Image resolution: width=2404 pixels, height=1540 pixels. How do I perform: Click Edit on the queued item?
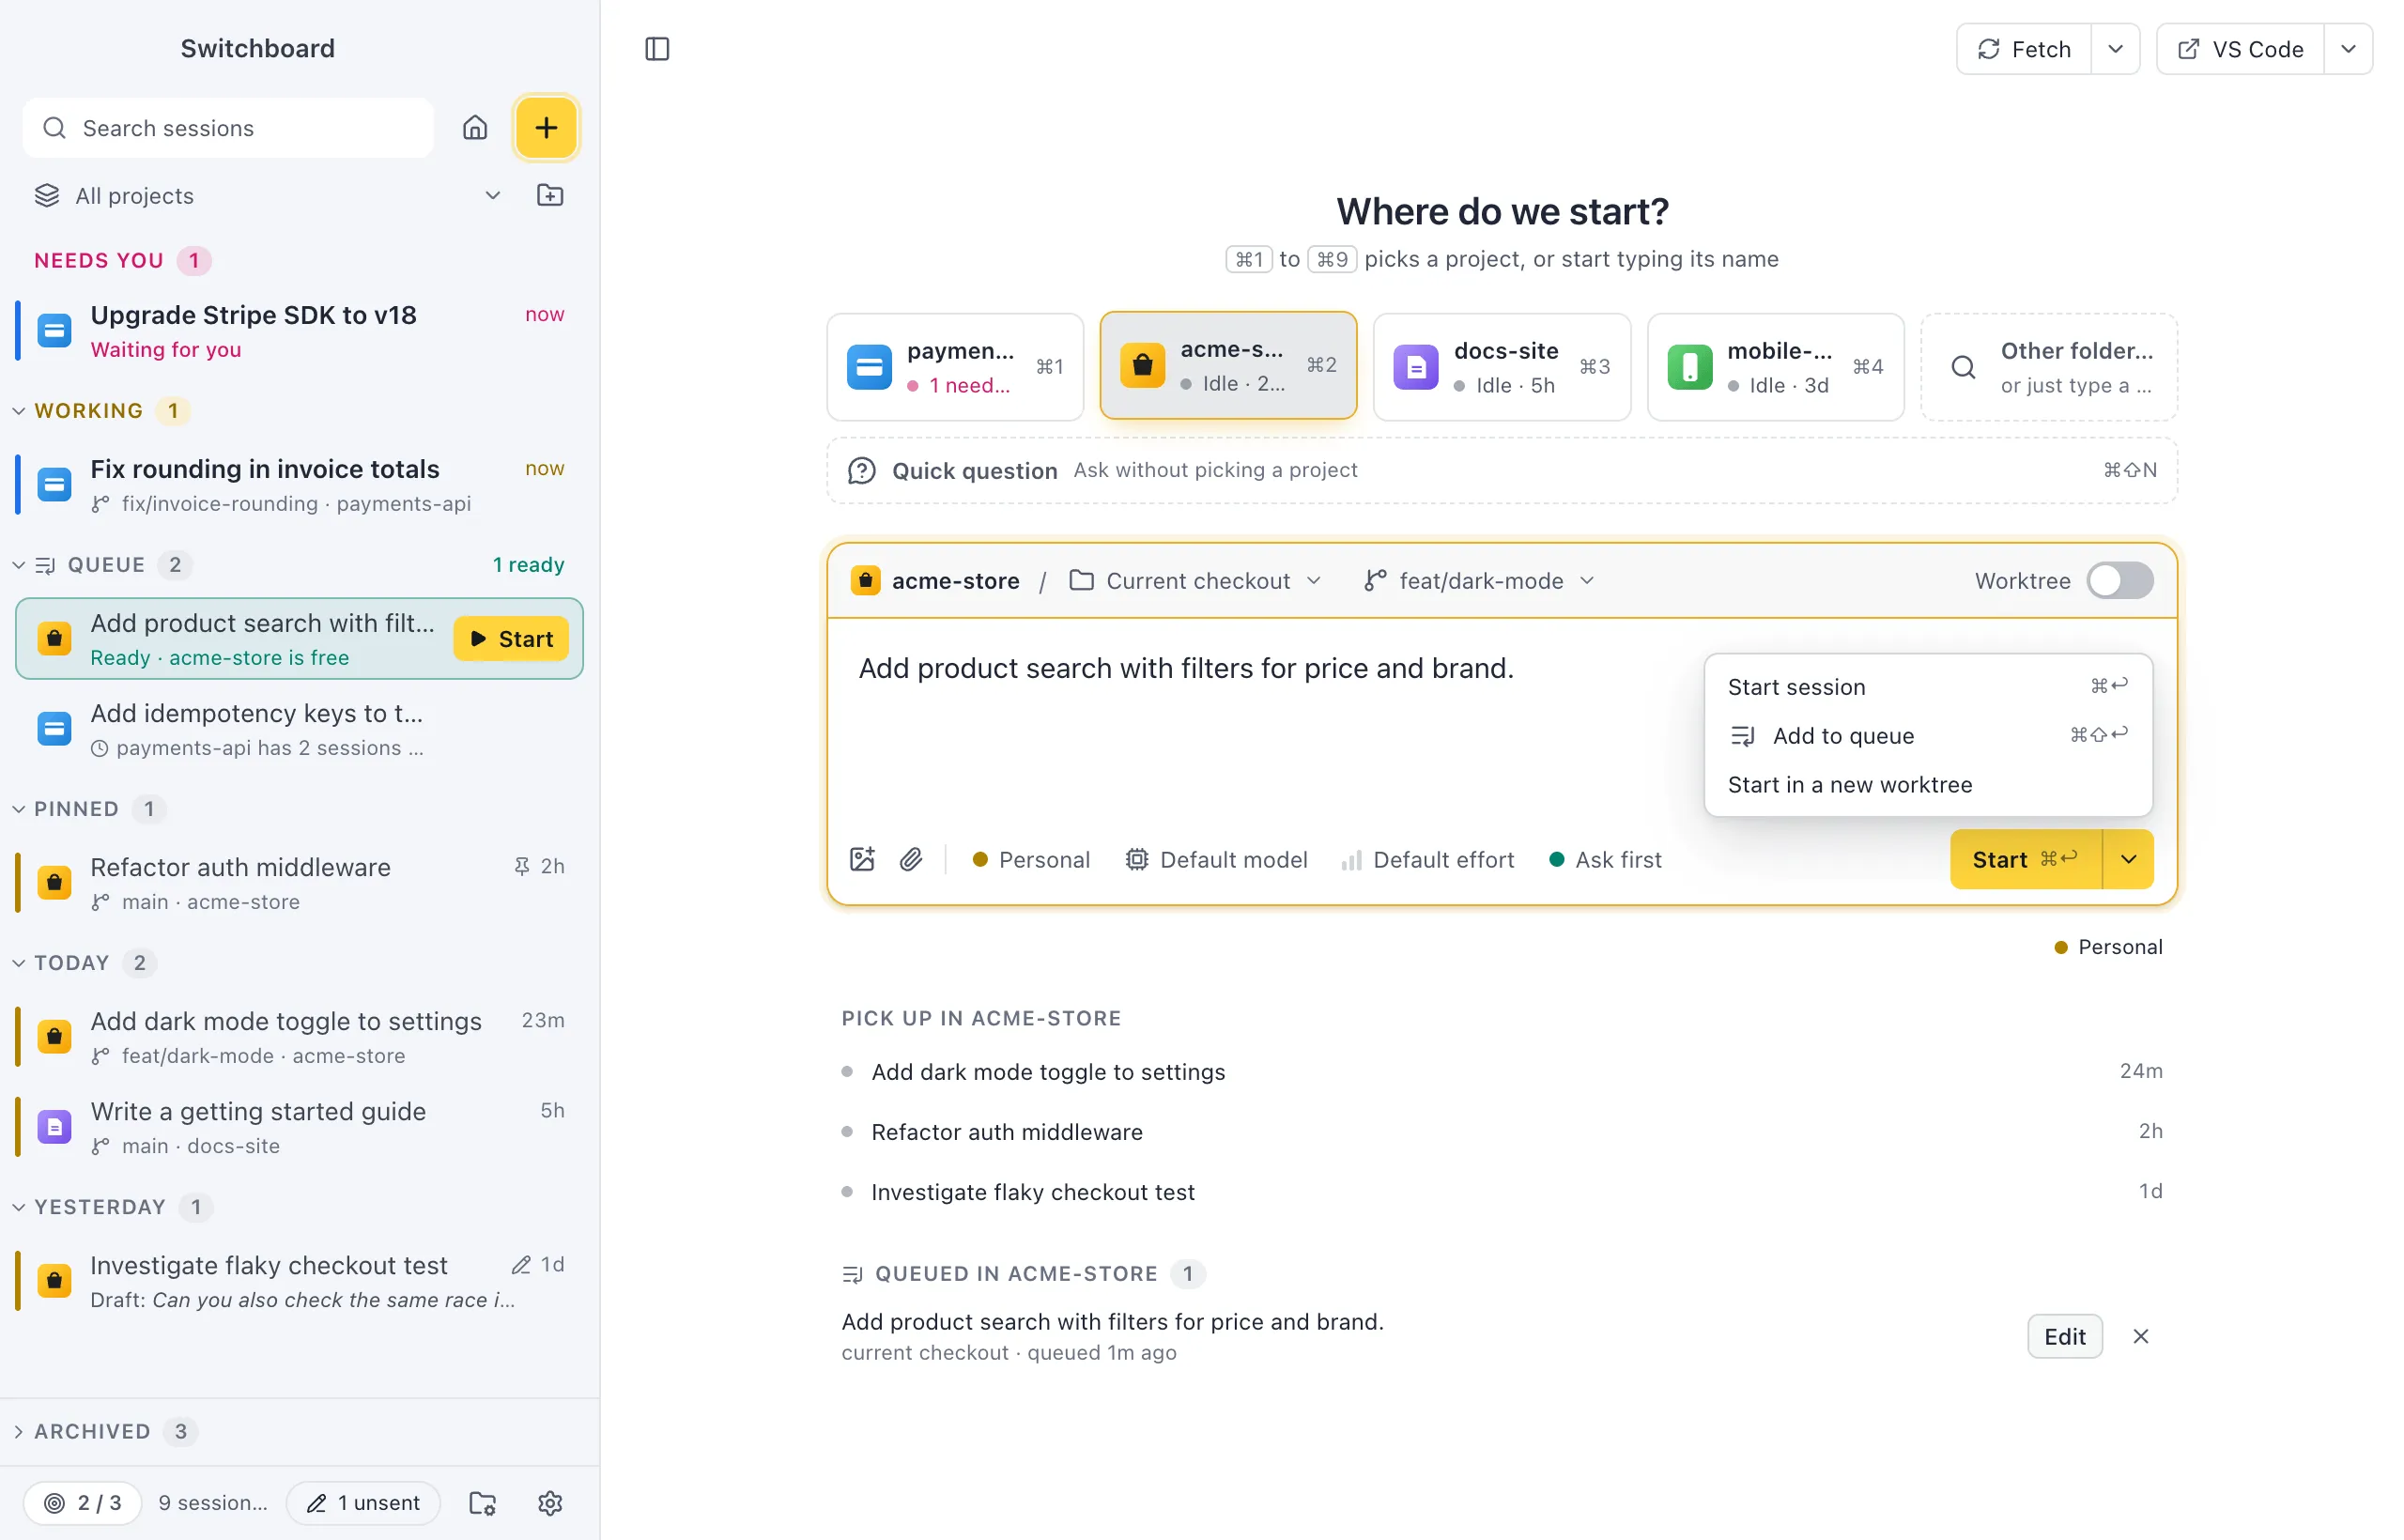click(x=2064, y=1336)
